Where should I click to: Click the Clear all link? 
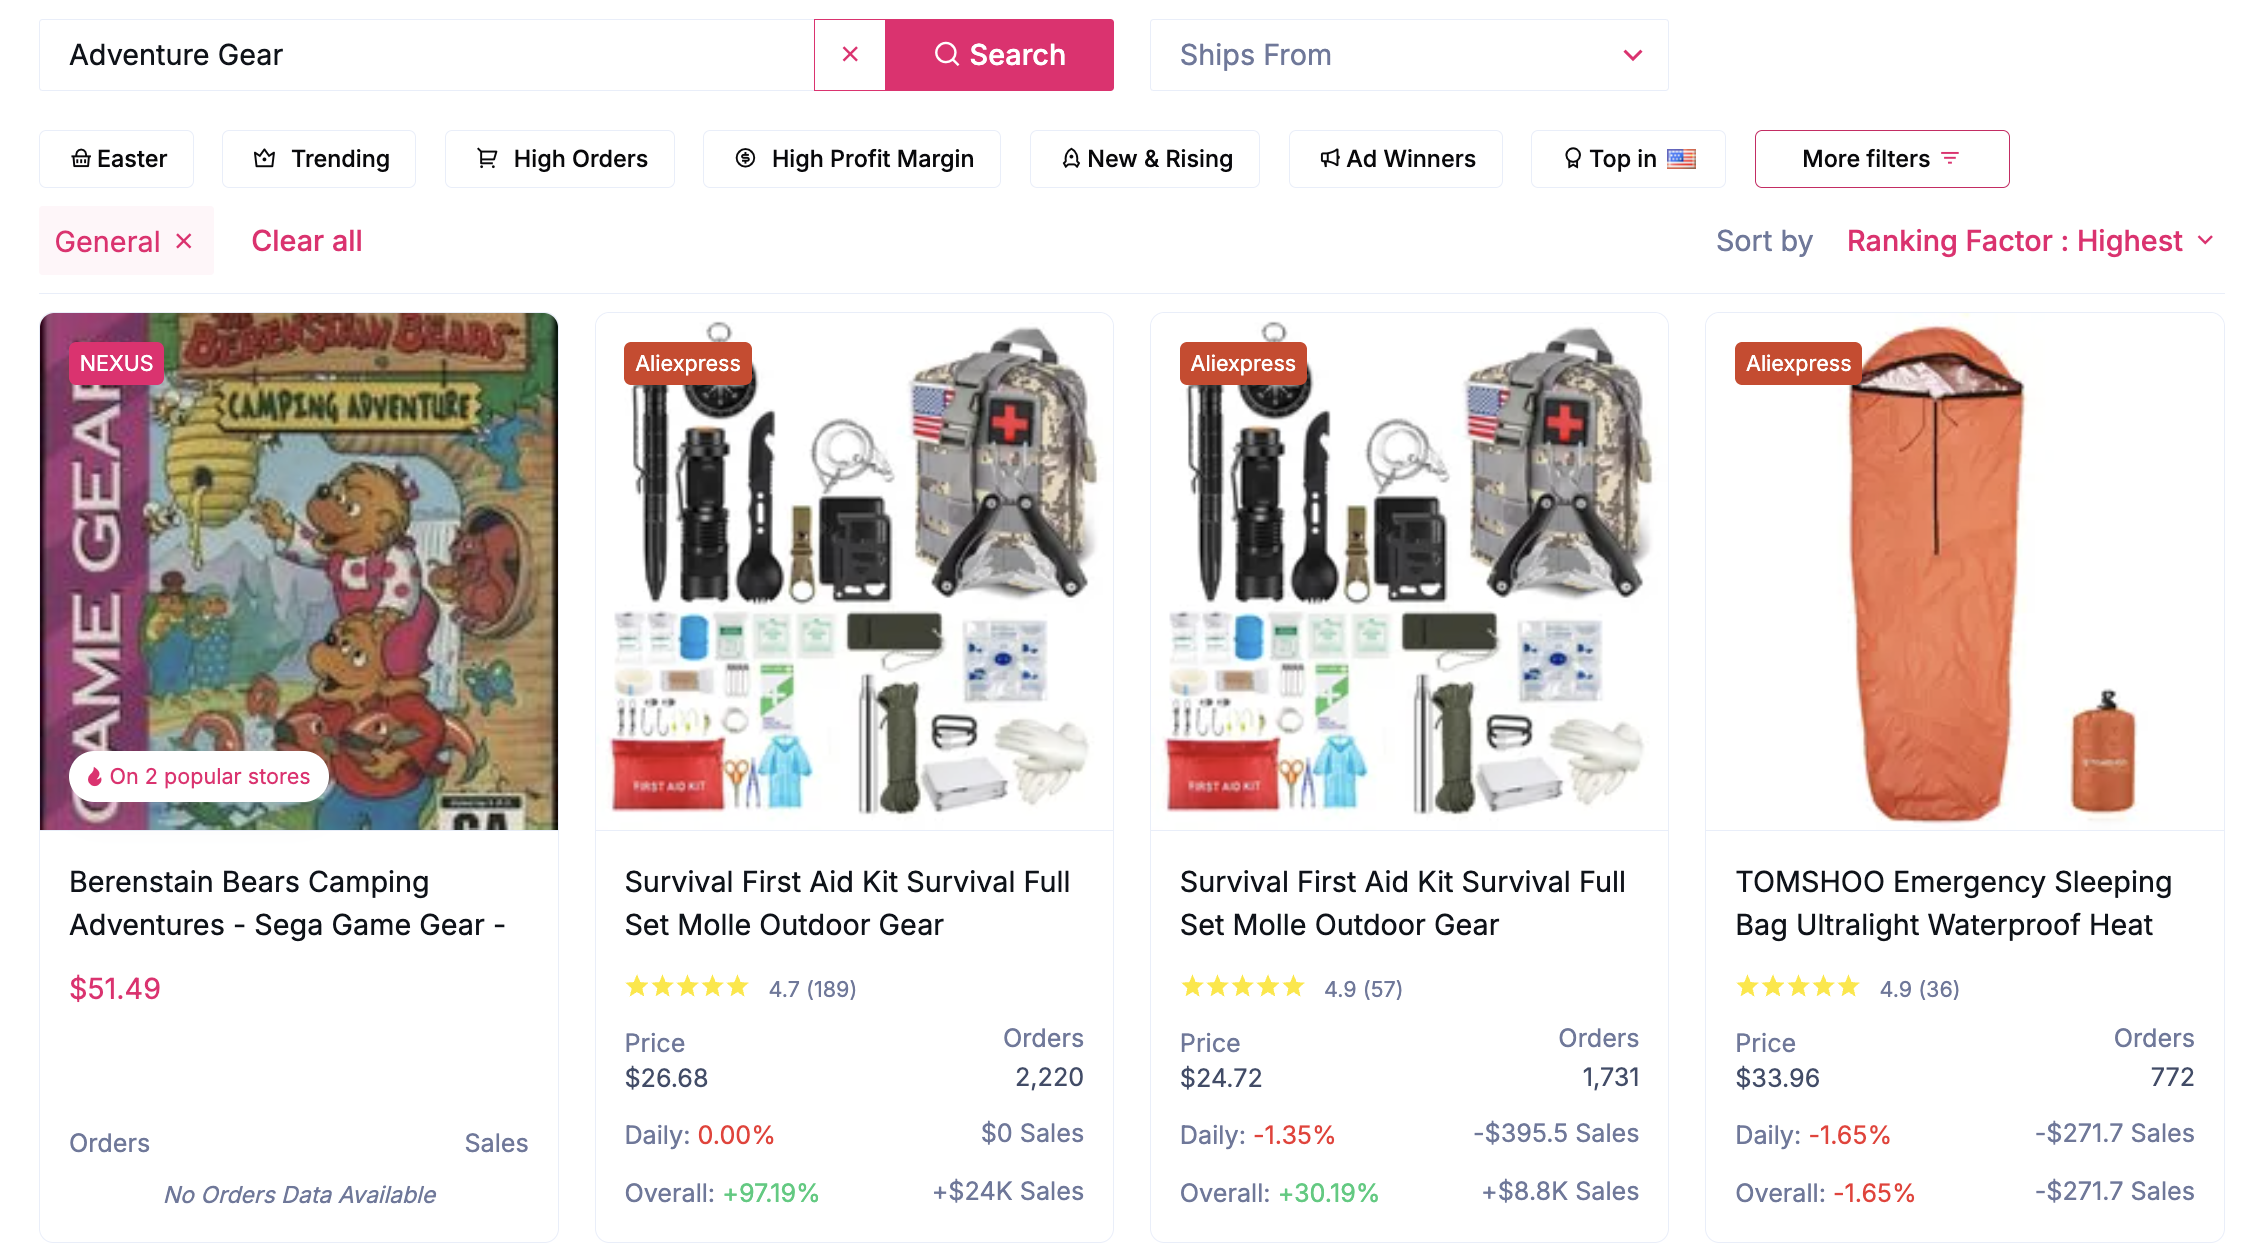(x=307, y=240)
